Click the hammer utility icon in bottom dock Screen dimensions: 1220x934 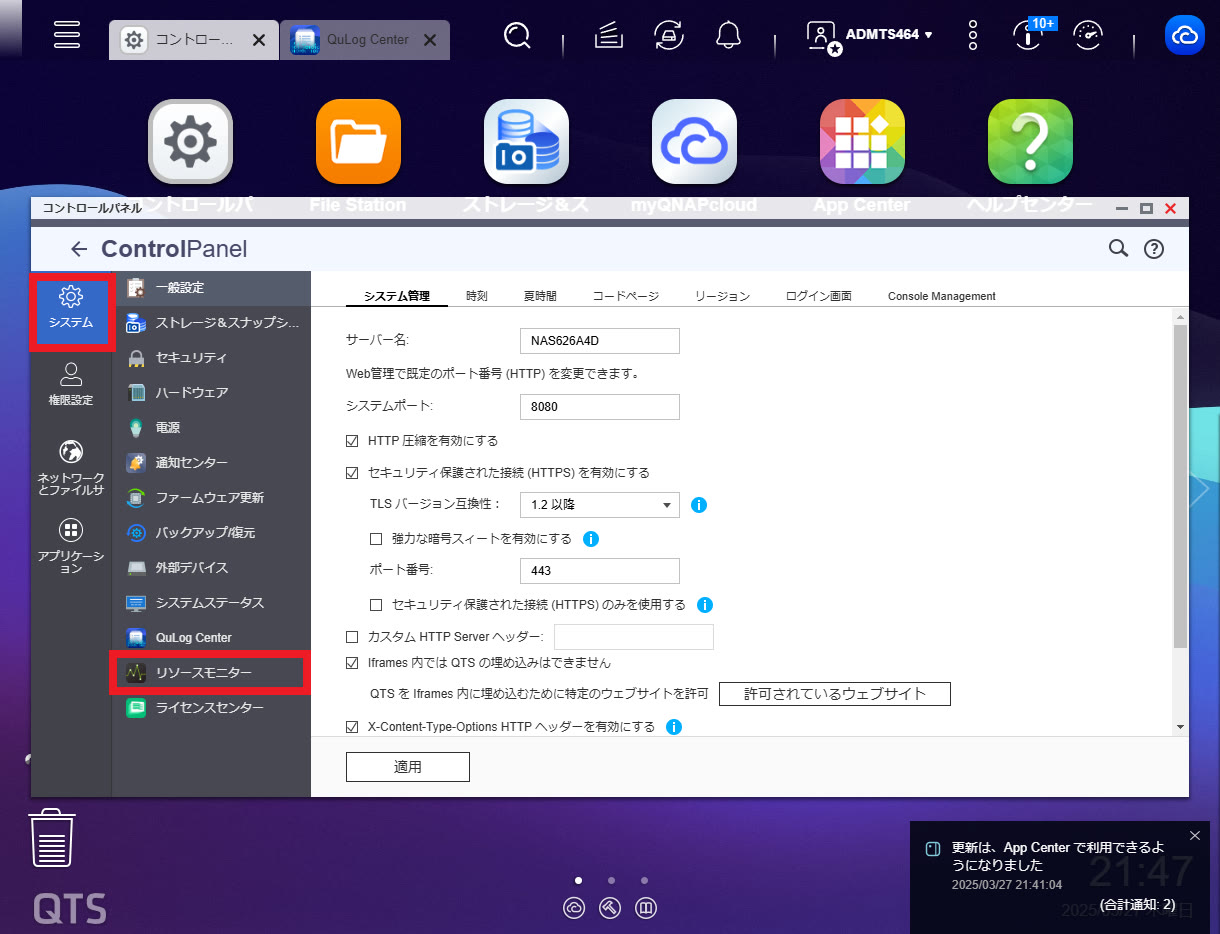(610, 908)
